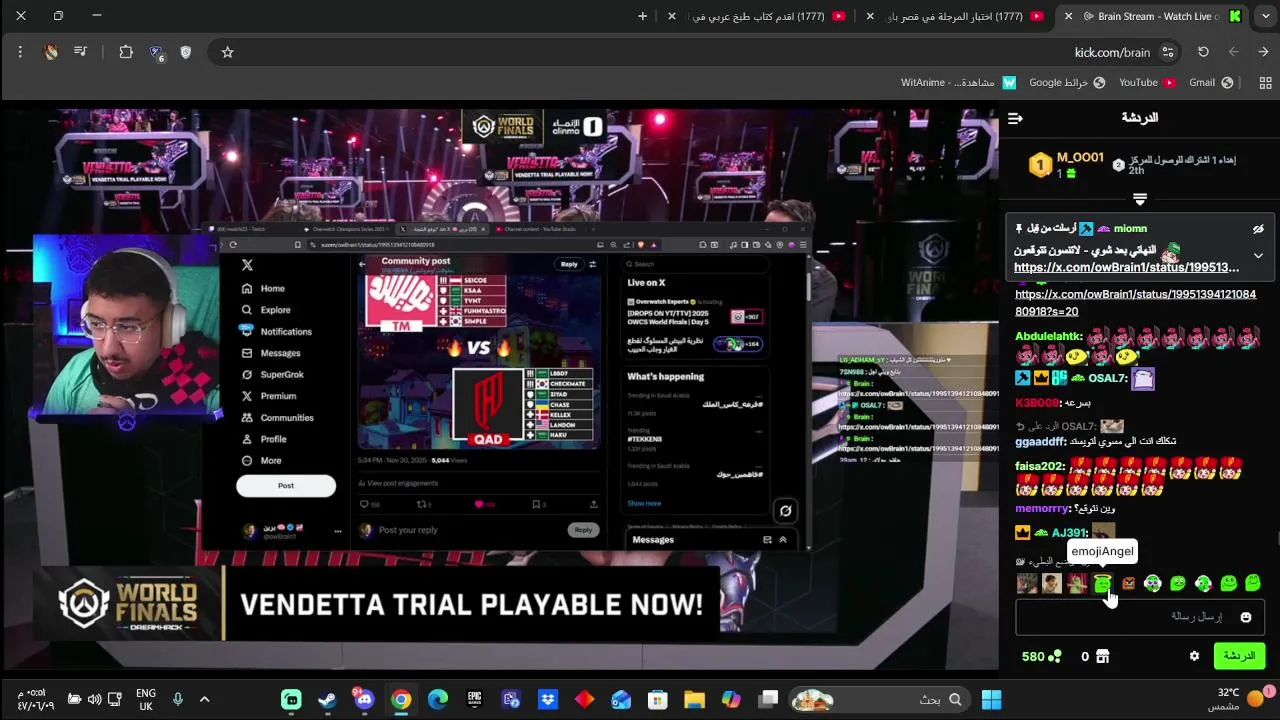This screenshot has width=1280, height=720.
Task: Open volume control in system tray
Action: (x=94, y=699)
